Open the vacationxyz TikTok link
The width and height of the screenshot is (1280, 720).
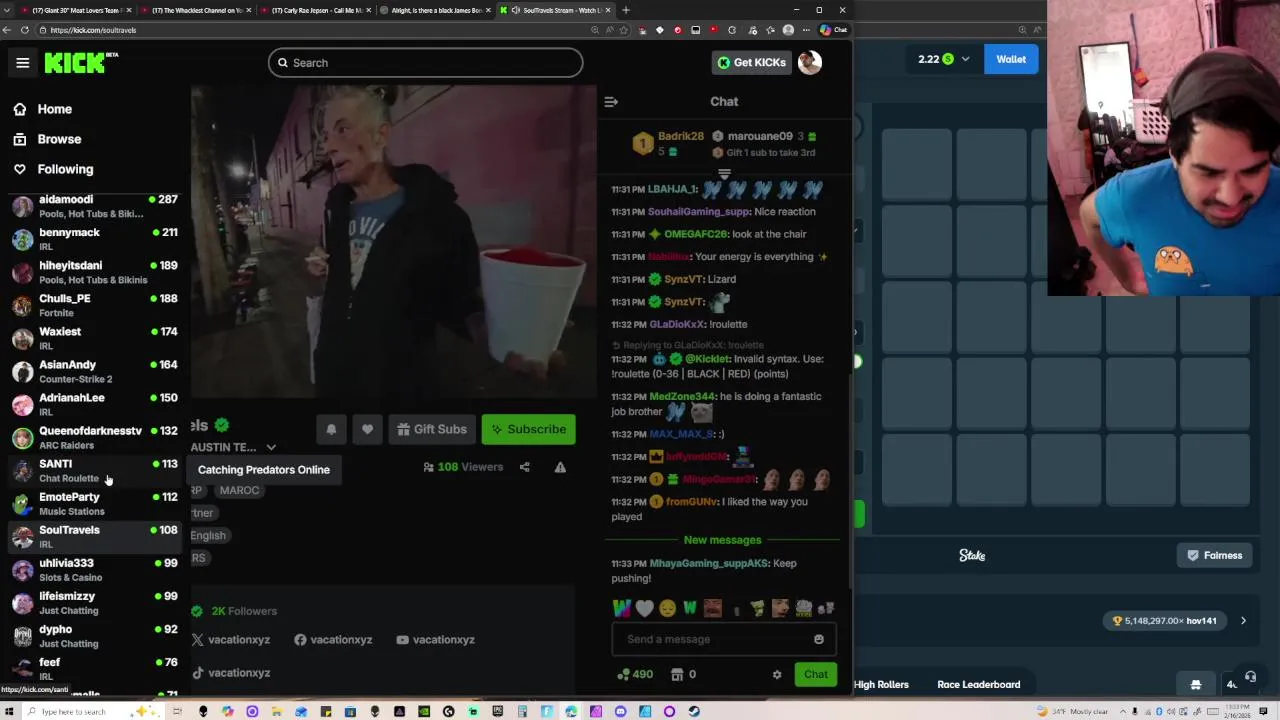pyautogui.click(x=231, y=673)
